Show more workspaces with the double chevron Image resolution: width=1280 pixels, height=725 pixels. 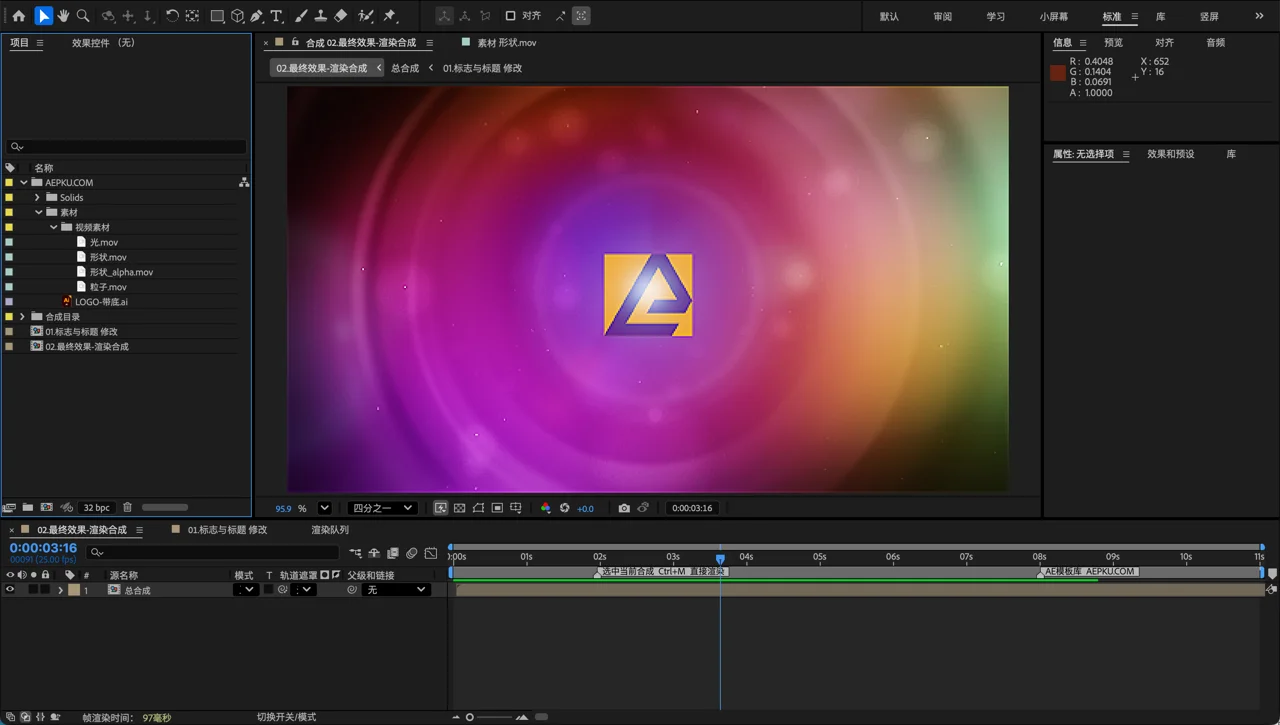click(1259, 16)
